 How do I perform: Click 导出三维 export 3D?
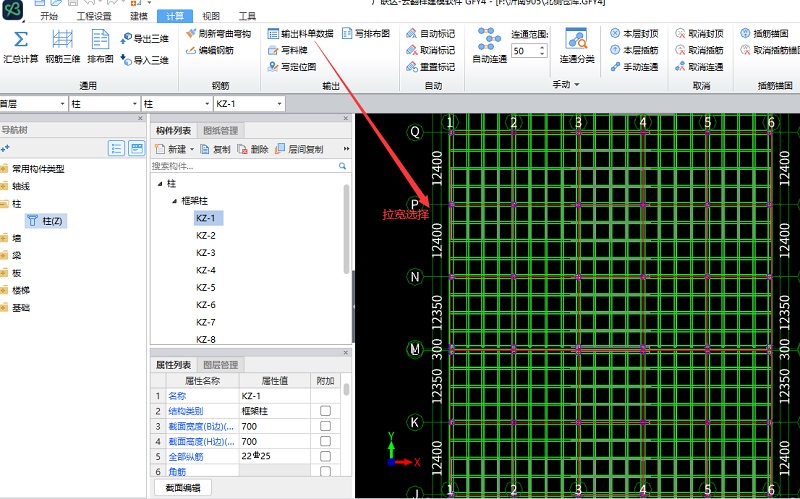pyautogui.click(x=144, y=39)
